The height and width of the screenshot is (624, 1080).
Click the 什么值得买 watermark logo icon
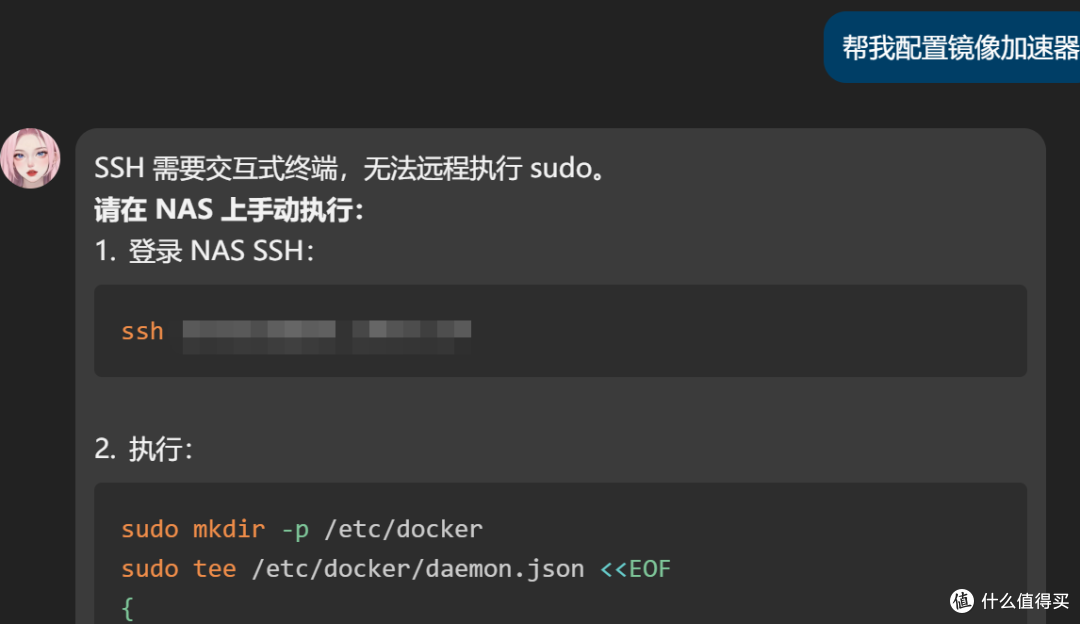point(961,600)
